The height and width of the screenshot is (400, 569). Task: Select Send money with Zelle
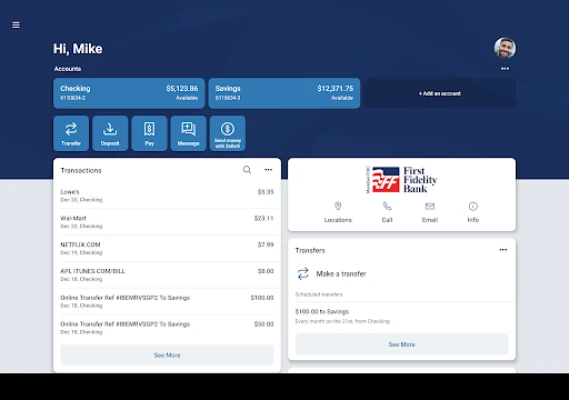[x=228, y=133]
